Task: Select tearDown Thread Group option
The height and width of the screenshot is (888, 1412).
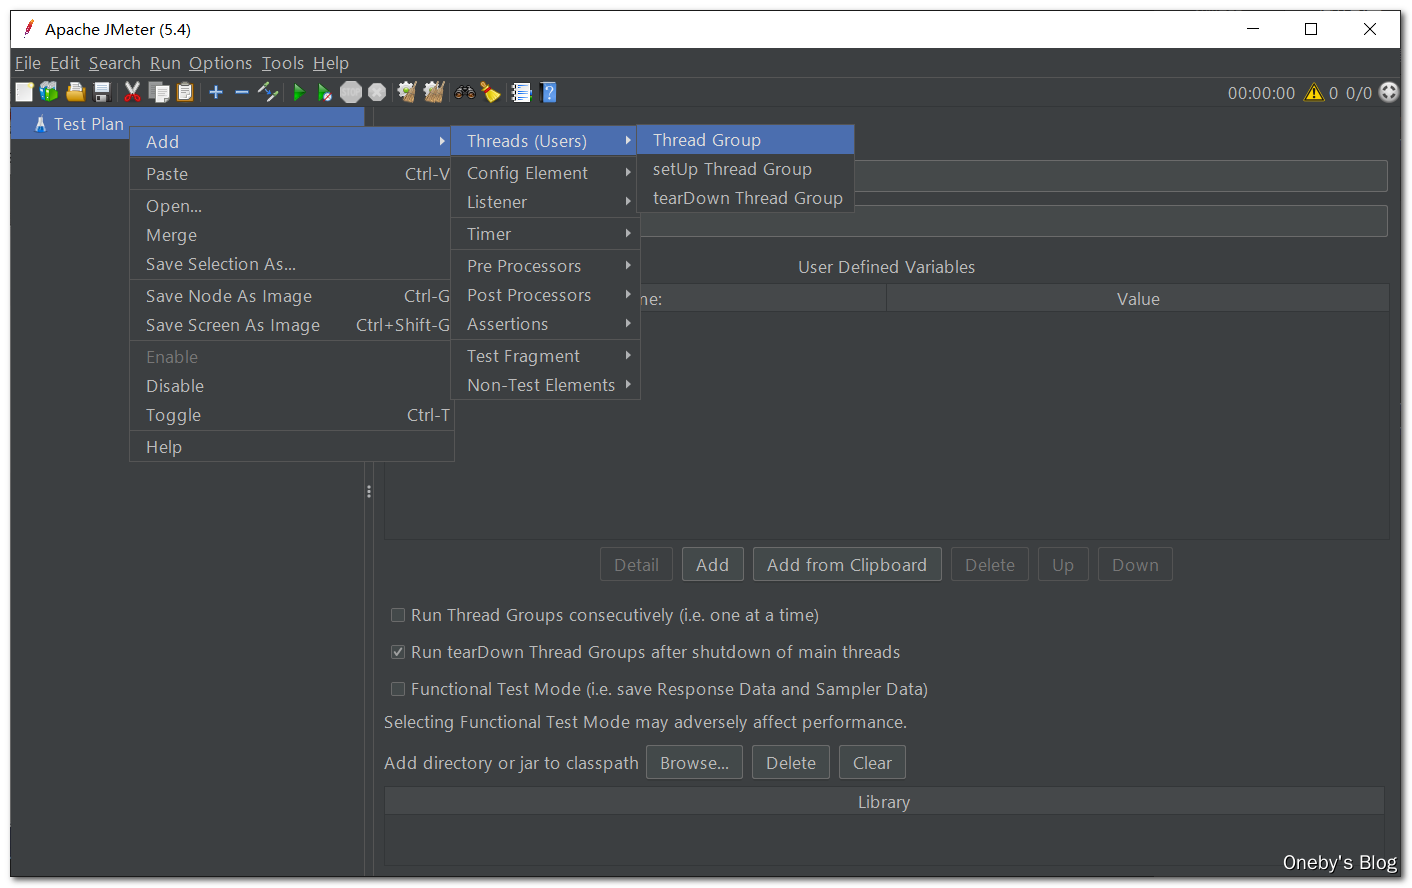Action: [746, 198]
